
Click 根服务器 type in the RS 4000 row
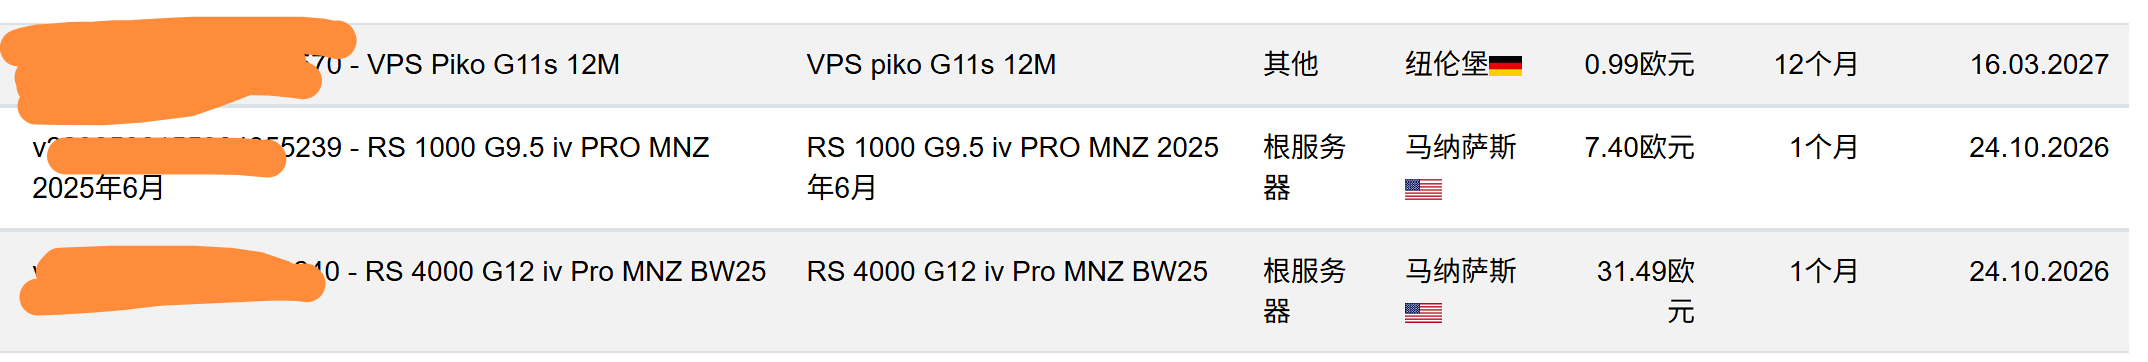1304,291
